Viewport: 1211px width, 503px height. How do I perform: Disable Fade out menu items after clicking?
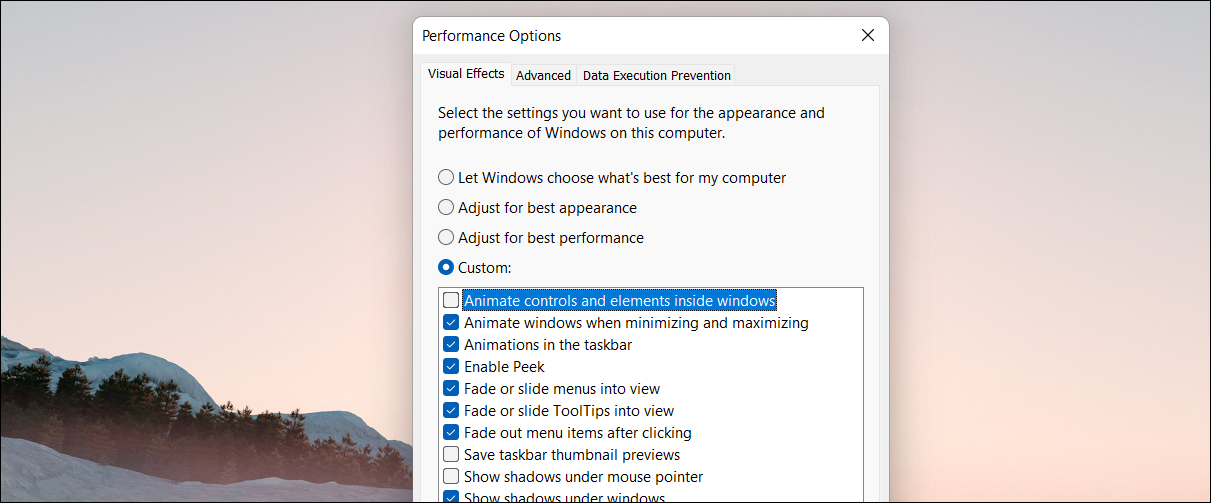tap(452, 433)
